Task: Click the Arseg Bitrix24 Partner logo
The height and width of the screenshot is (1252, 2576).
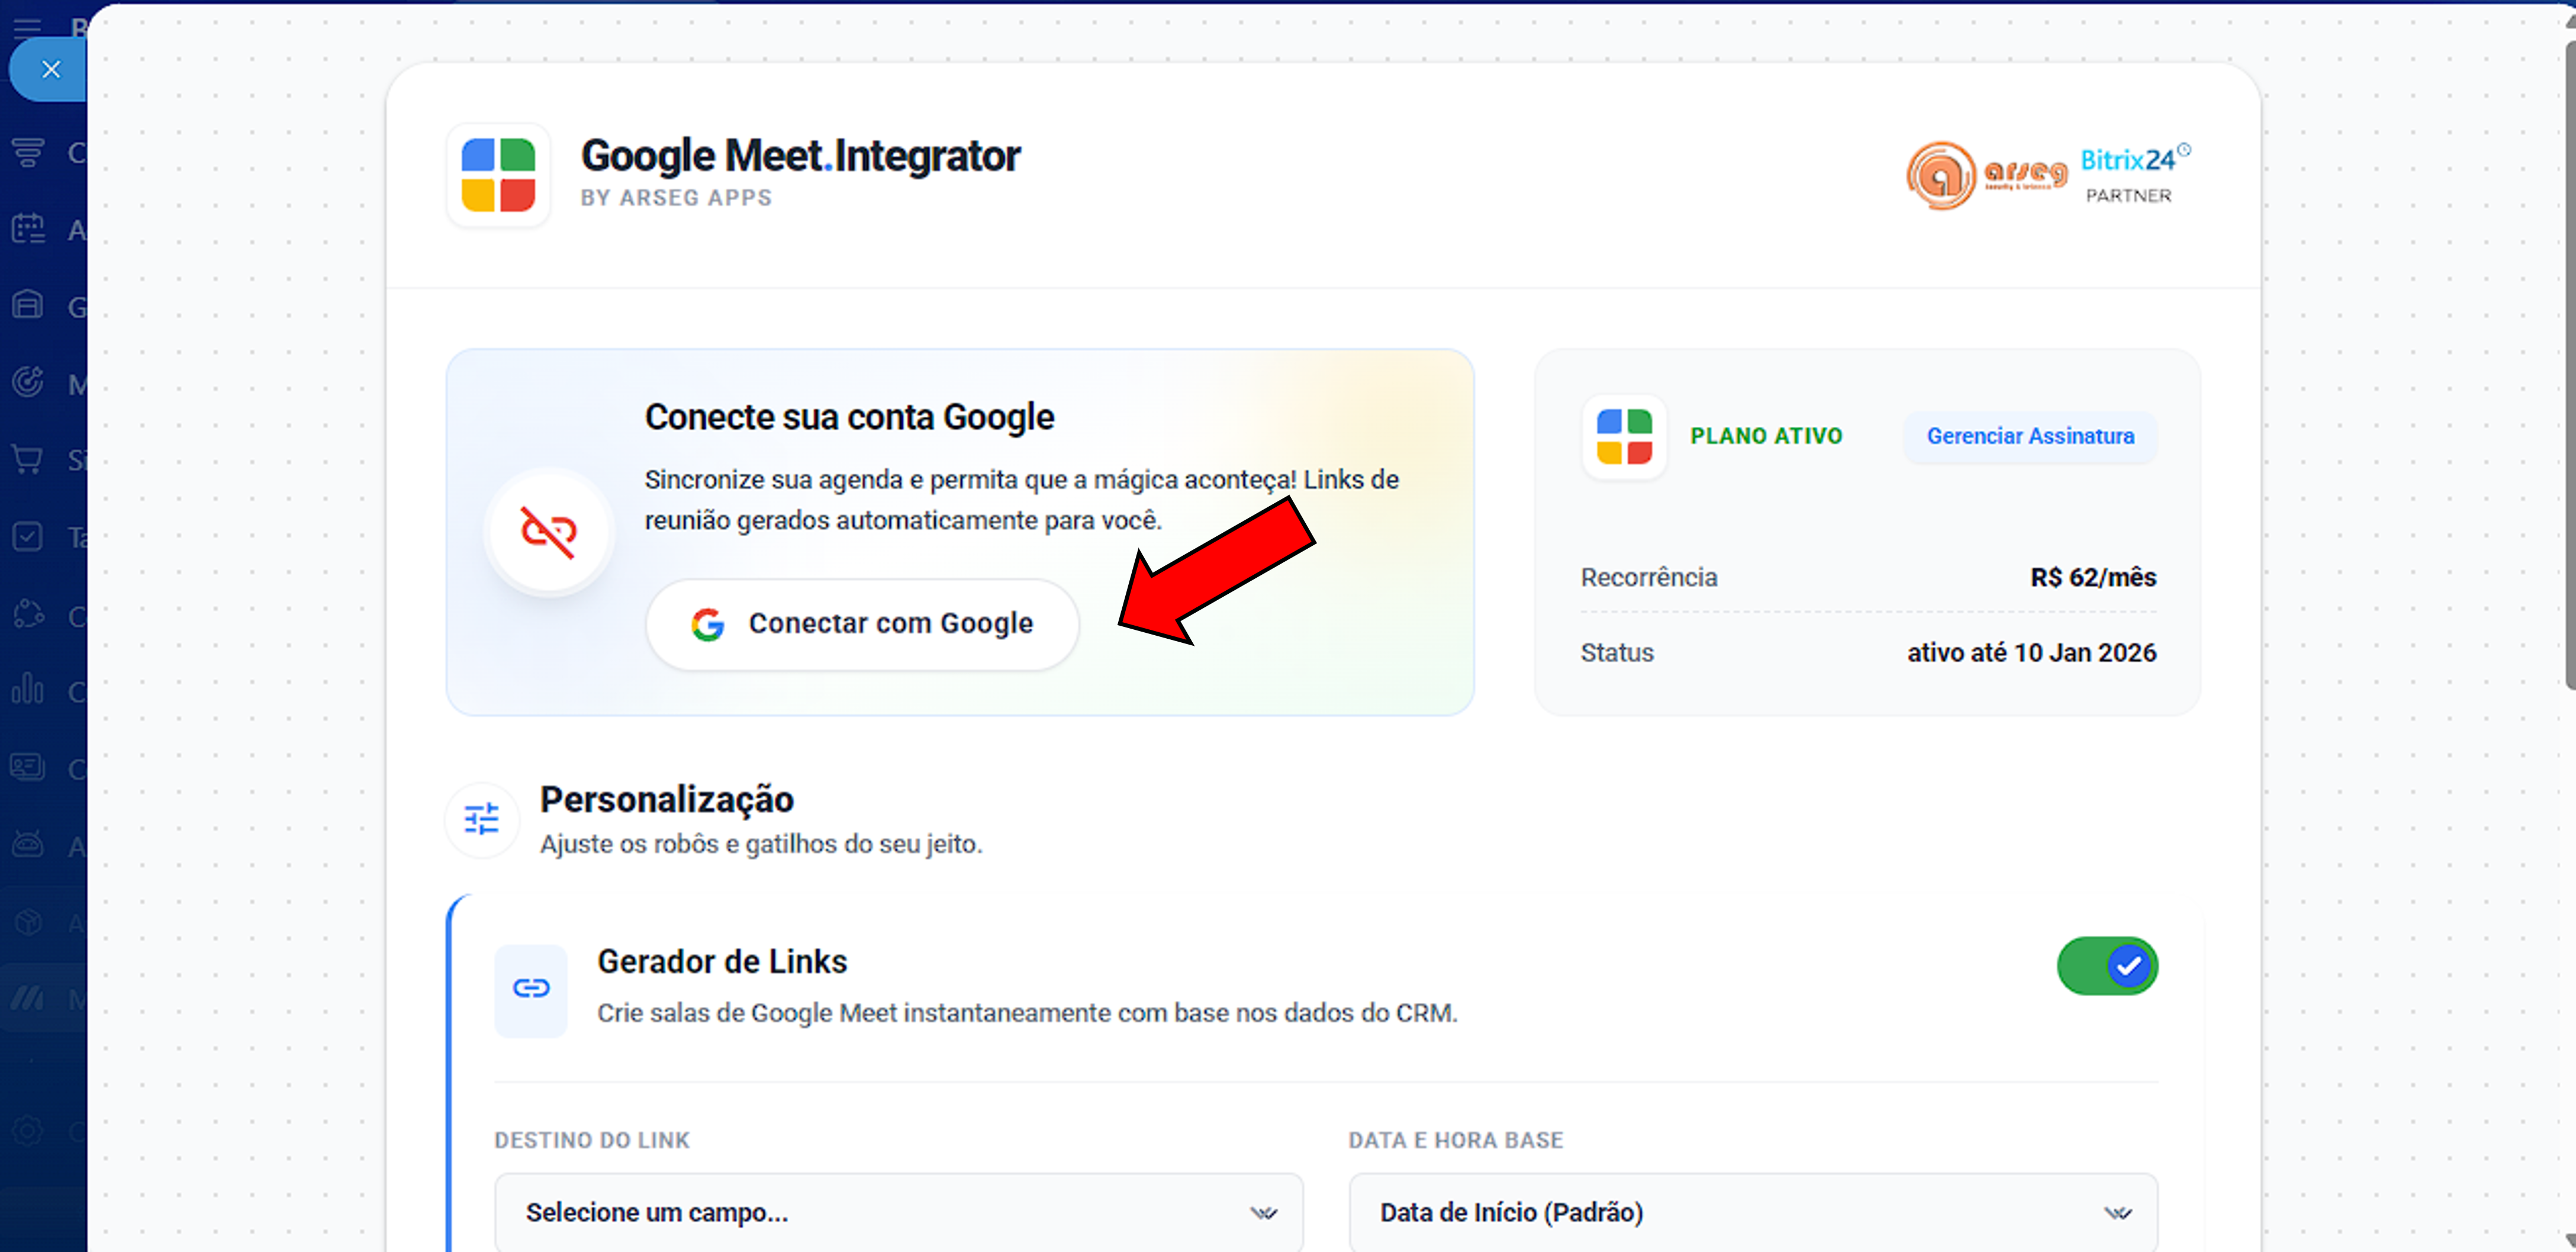Action: (x=2046, y=175)
